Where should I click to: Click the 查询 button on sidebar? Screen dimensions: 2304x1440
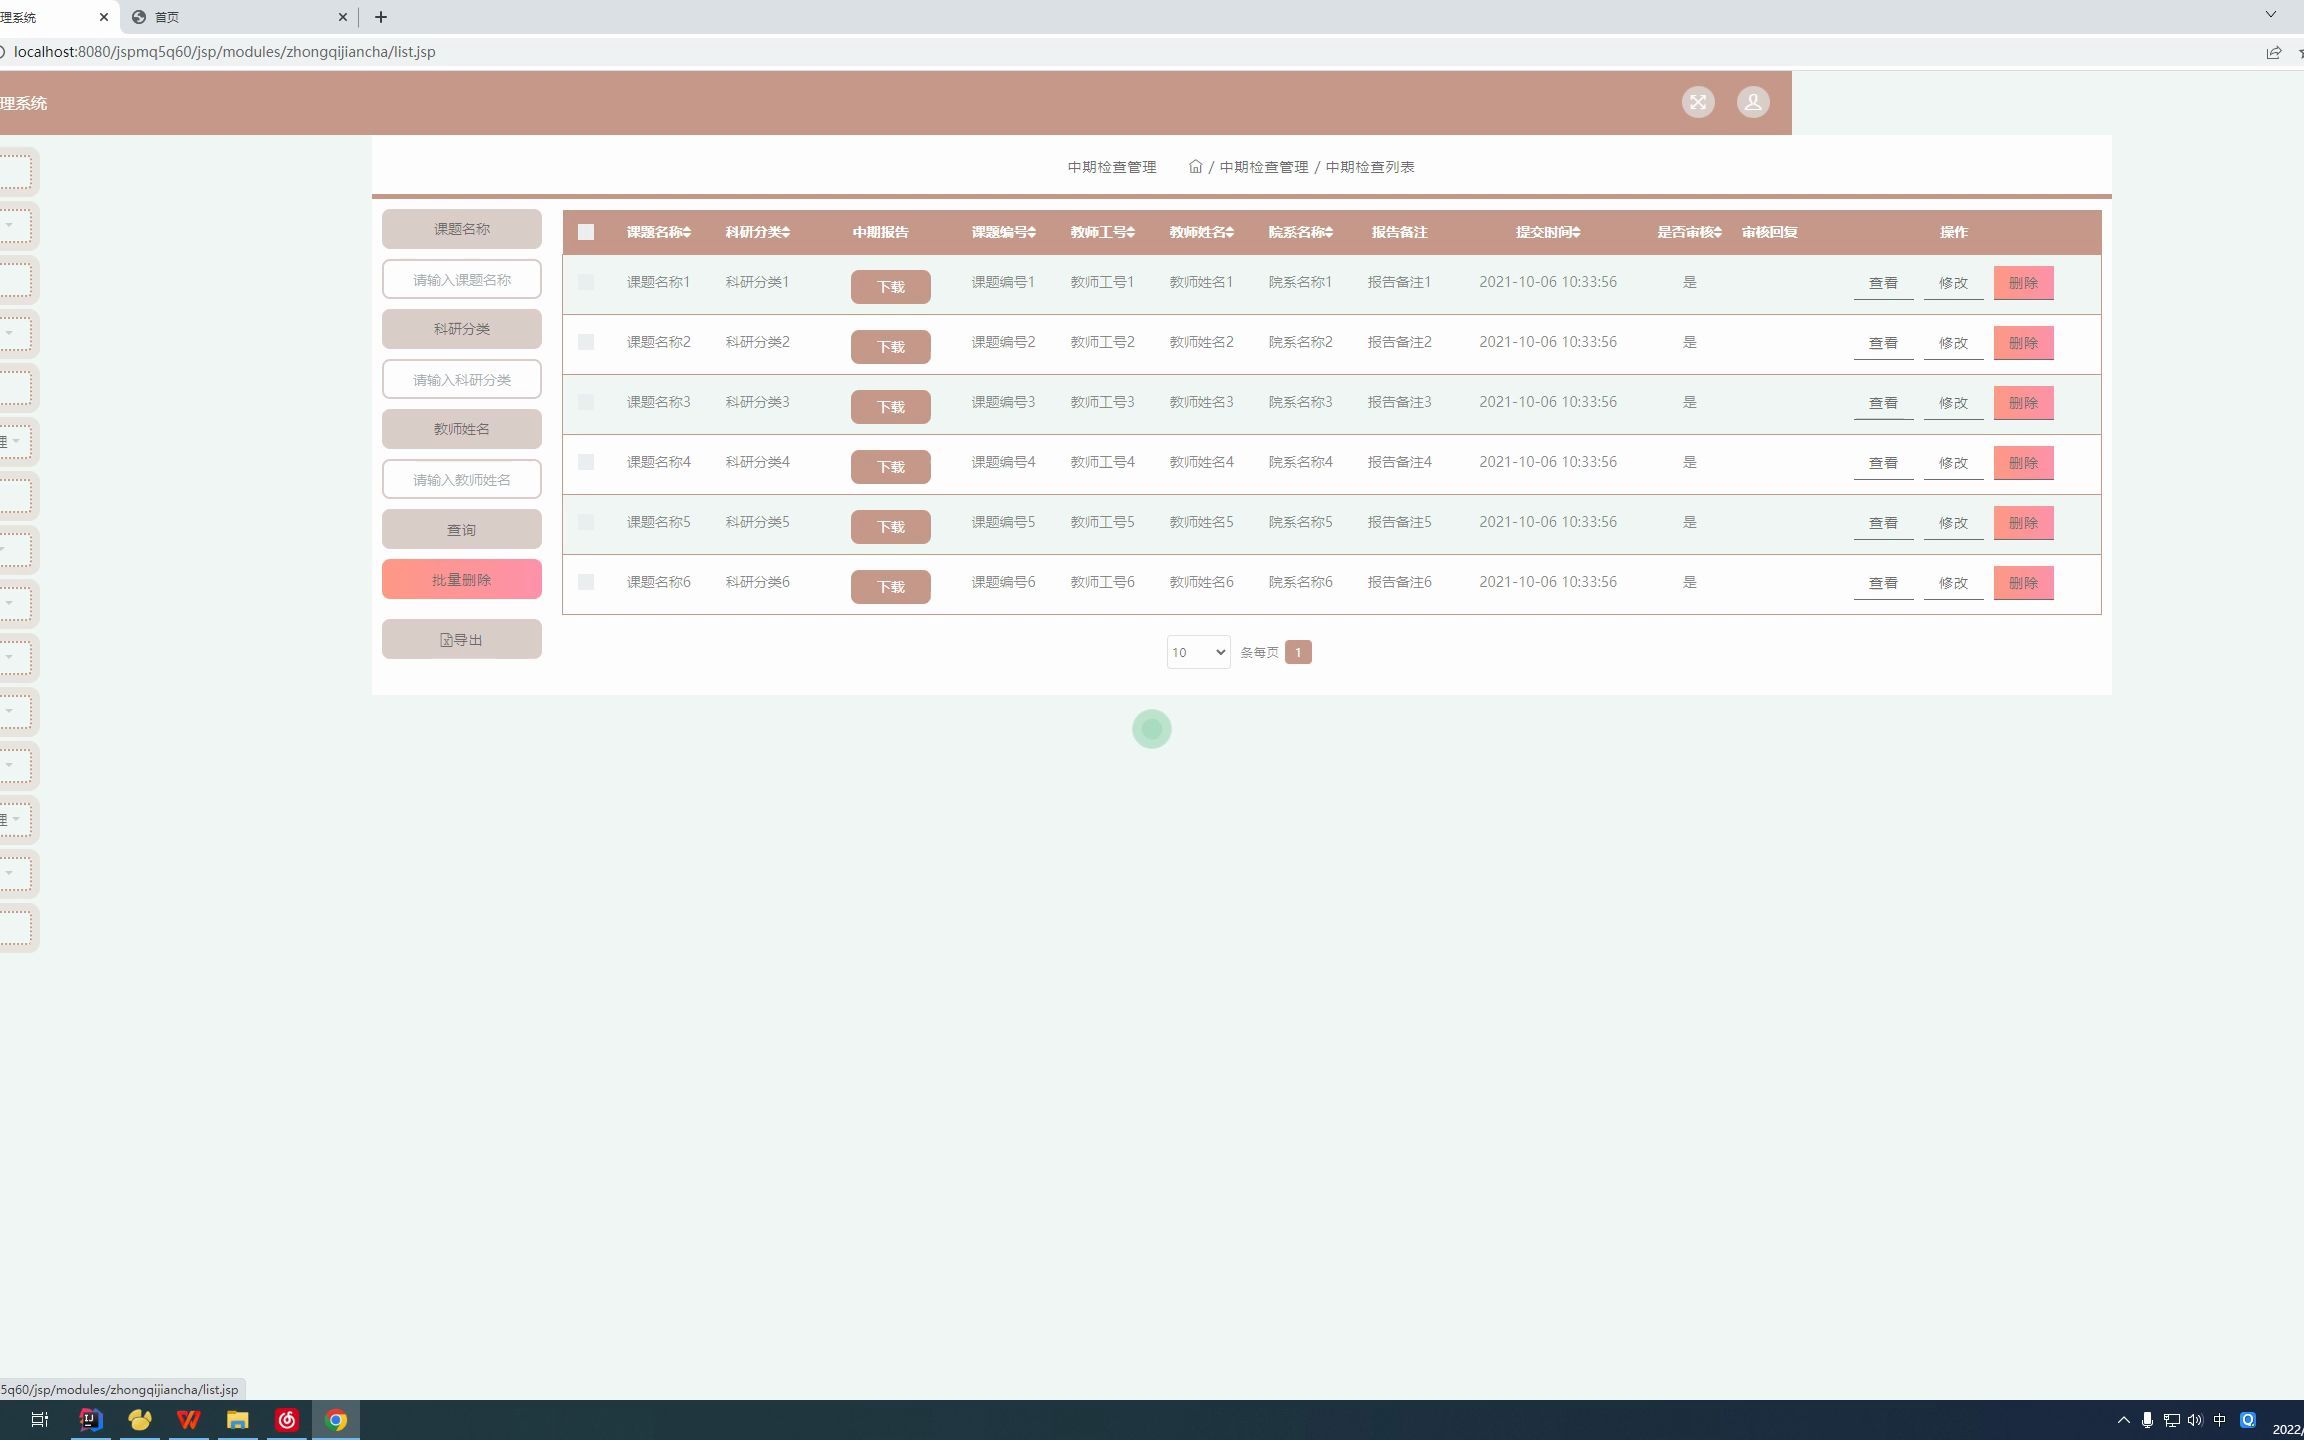[461, 529]
